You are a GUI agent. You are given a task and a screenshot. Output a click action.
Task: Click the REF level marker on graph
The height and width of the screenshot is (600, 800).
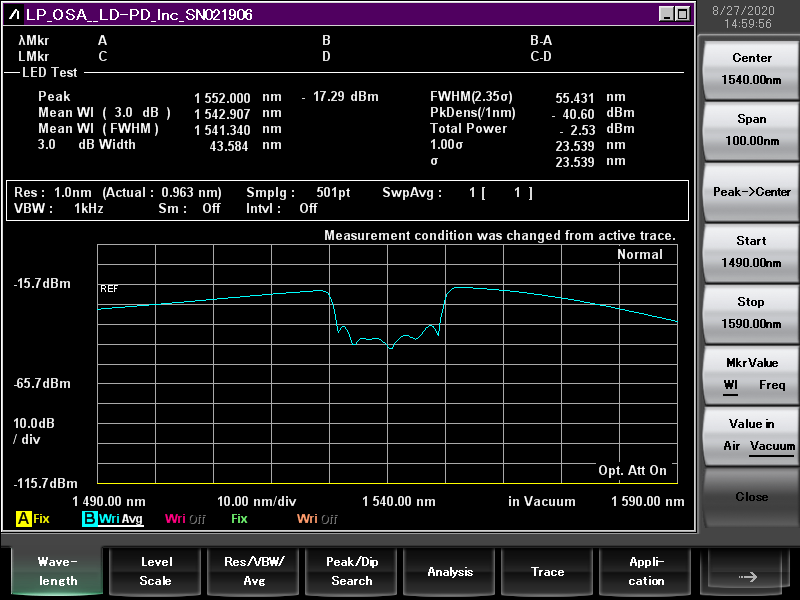[109, 288]
